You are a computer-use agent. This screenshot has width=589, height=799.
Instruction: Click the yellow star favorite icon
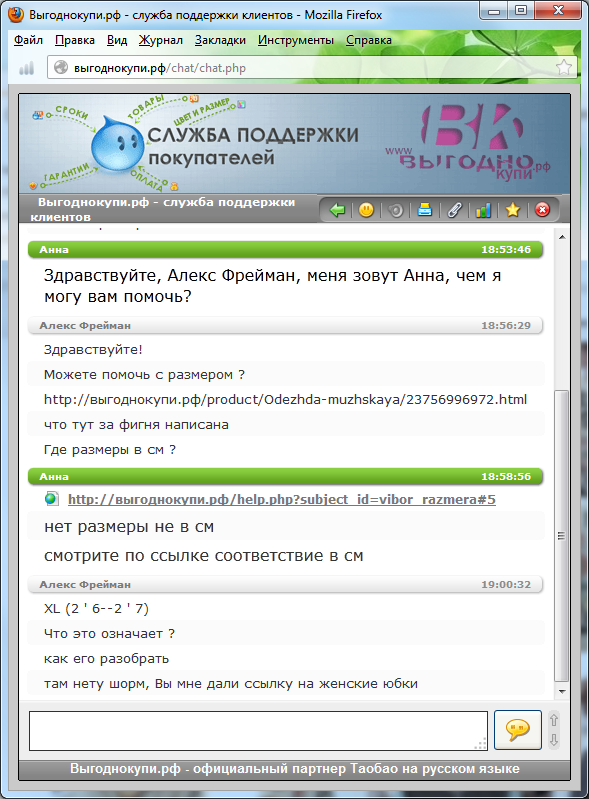coord(513,210)
